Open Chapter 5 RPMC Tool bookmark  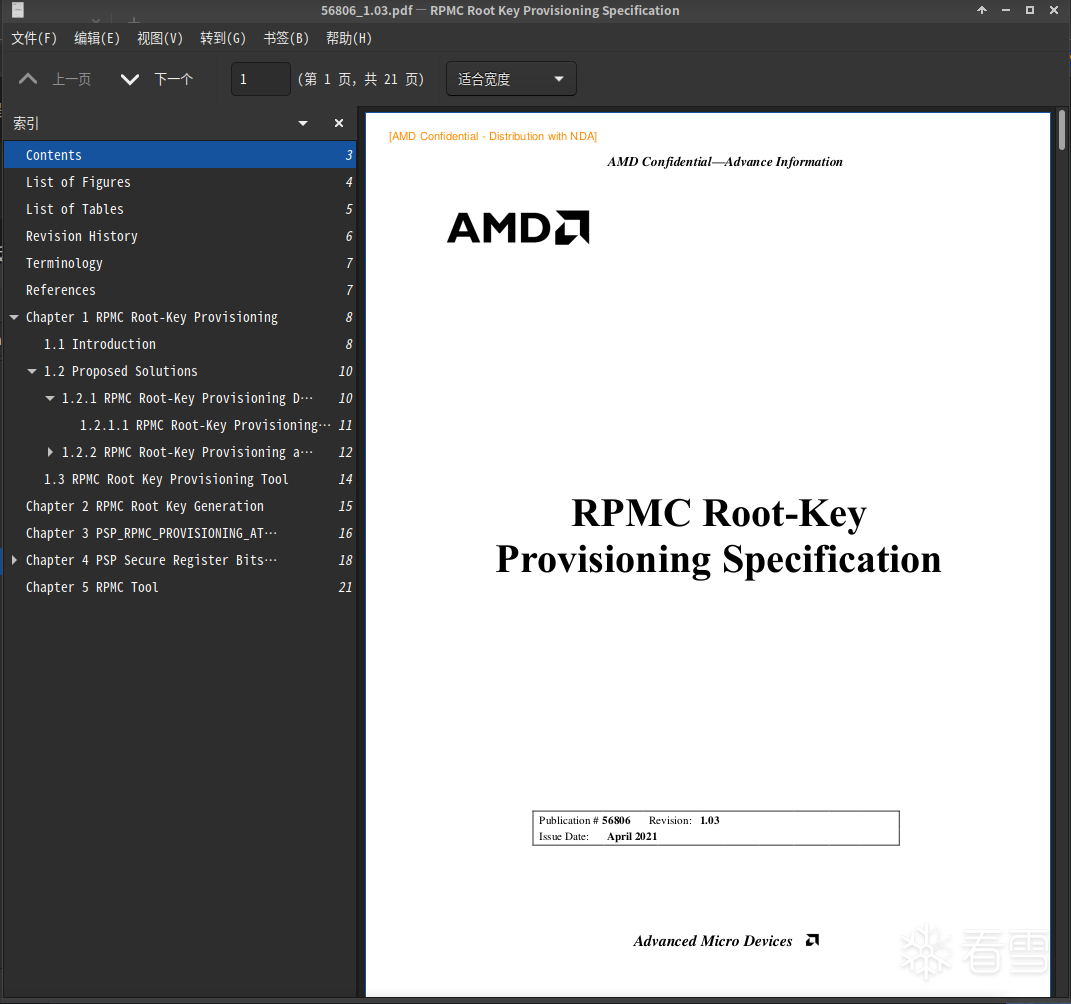tap(180, 587)
